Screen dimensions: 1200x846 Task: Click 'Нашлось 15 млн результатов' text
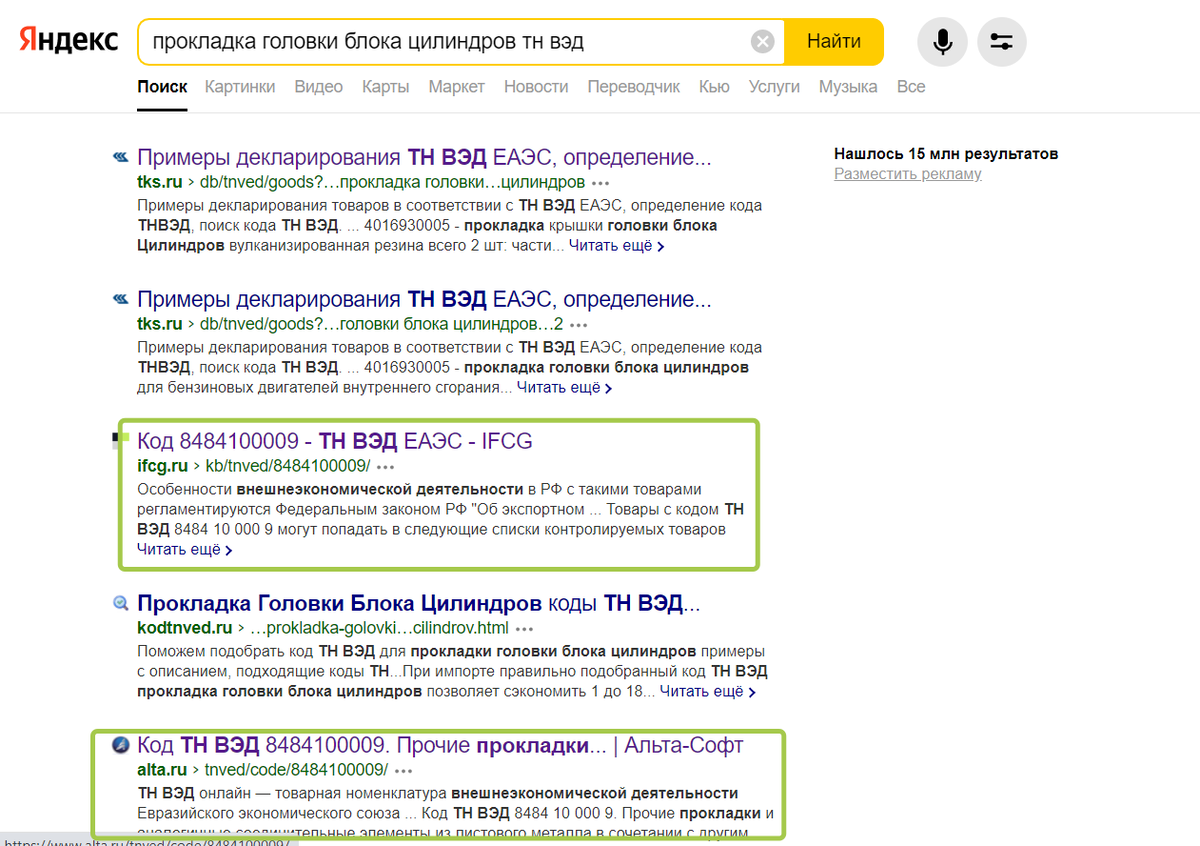pyautogui.click(x=946, y=154)
